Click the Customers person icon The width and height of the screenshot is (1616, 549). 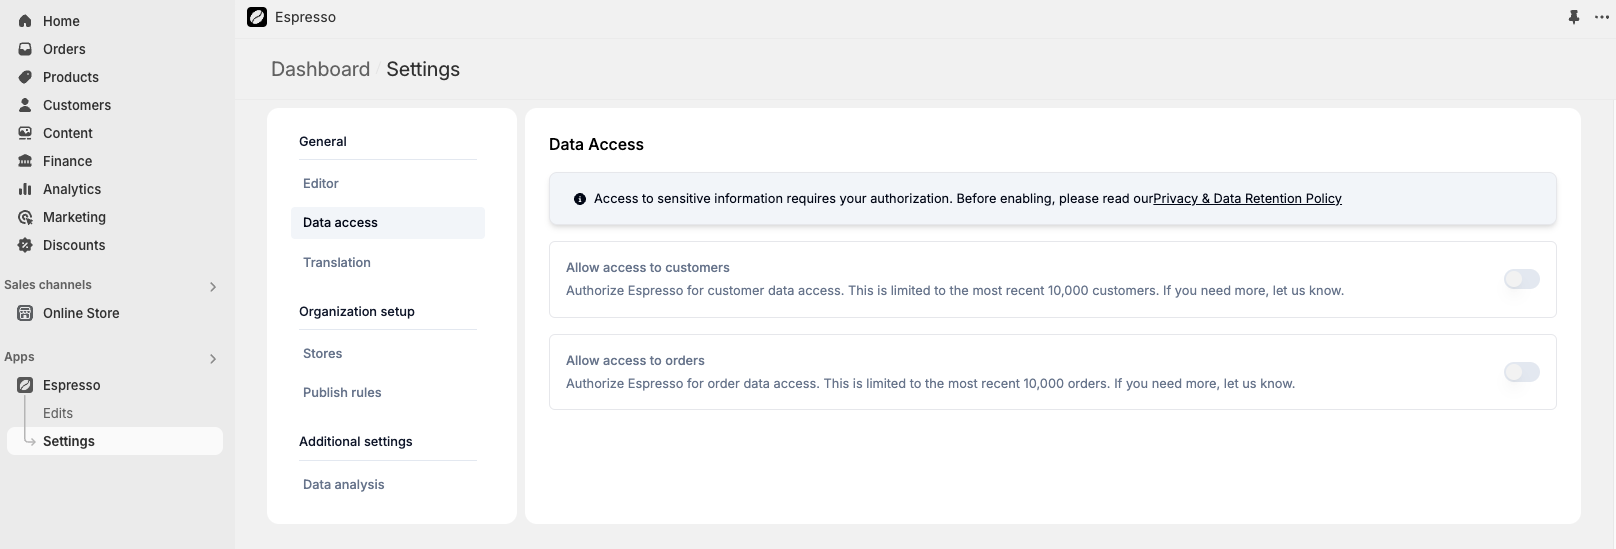25,105
